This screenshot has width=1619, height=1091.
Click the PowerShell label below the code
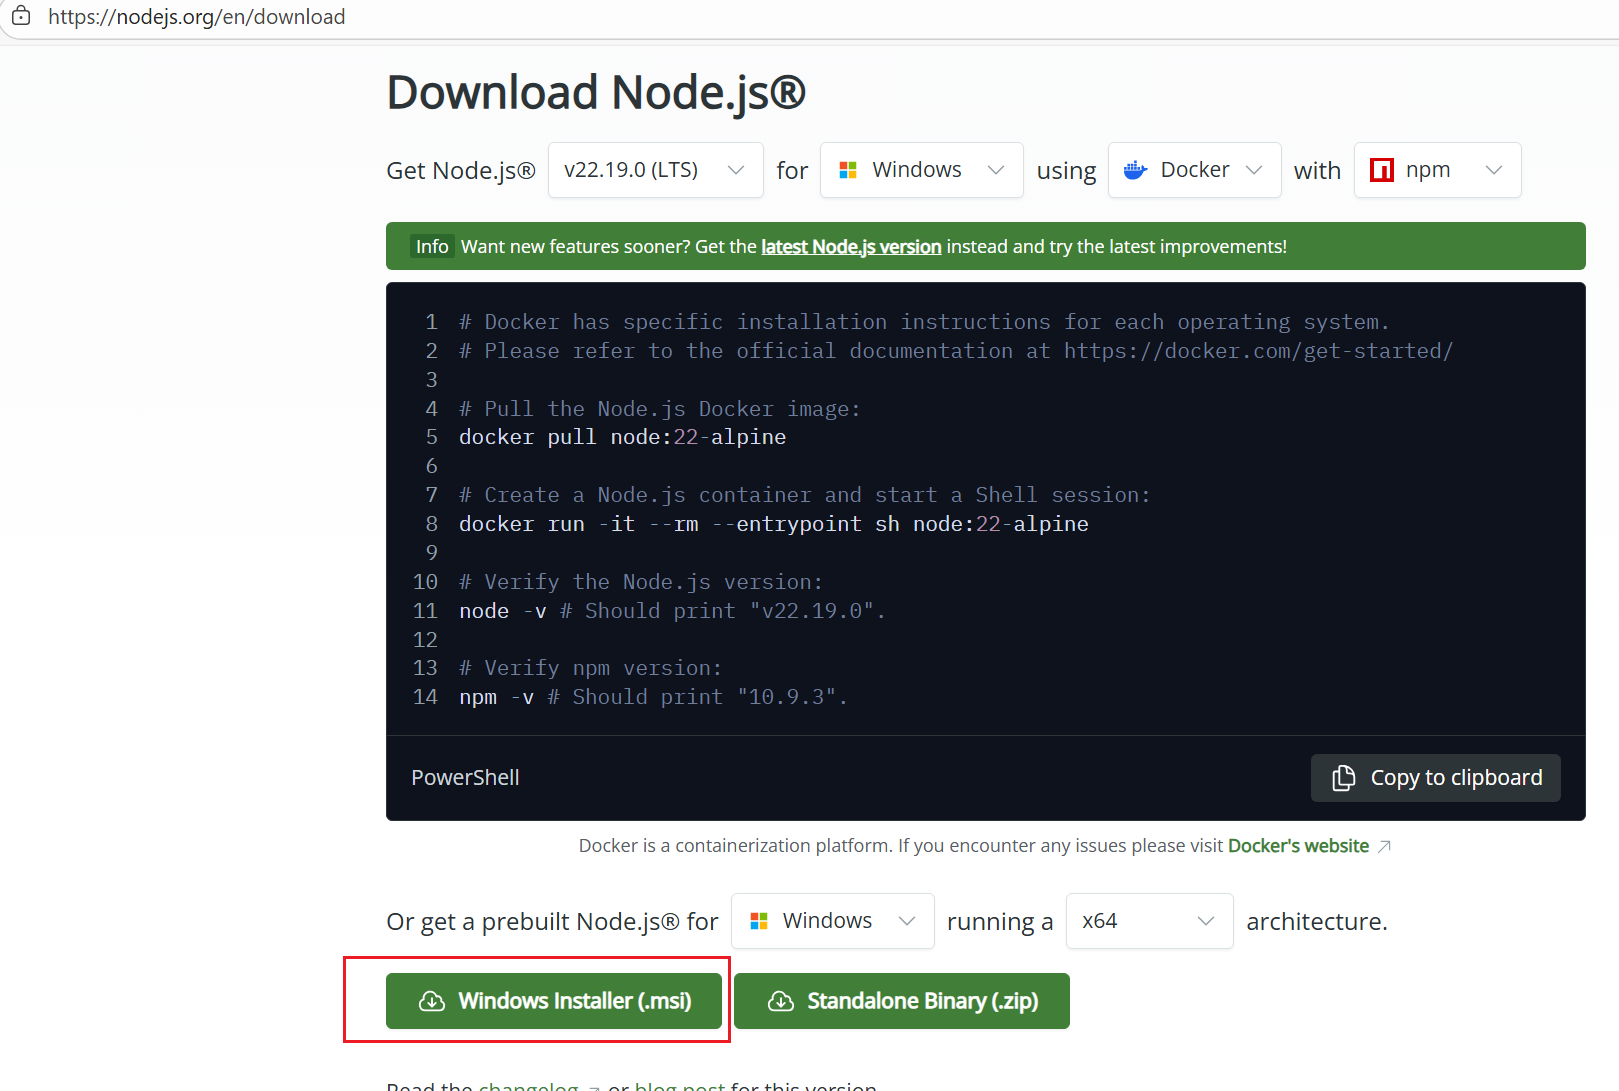(465, 778)
